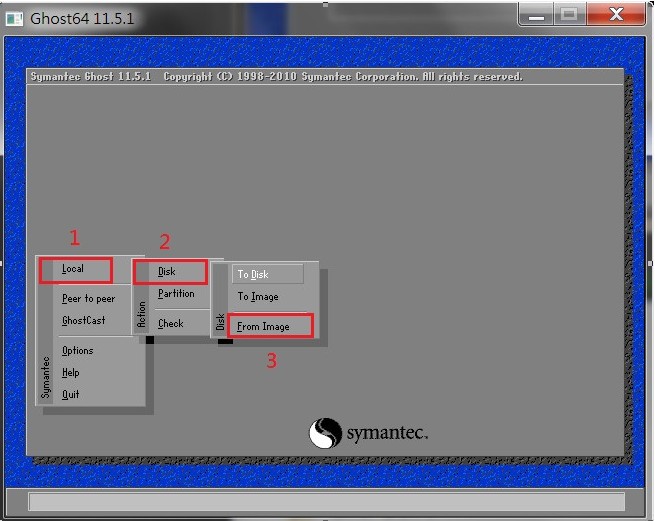Click the Ghost64 title bar app icon

(x=14, y=19)
